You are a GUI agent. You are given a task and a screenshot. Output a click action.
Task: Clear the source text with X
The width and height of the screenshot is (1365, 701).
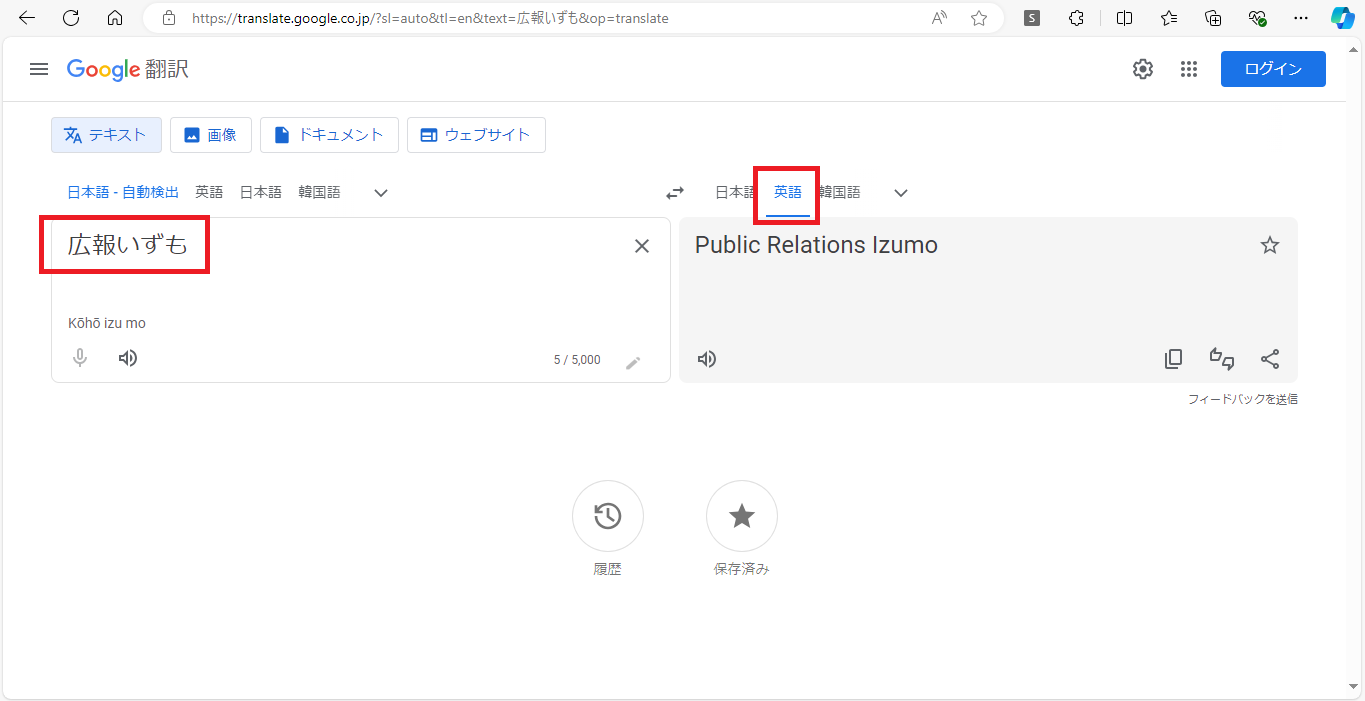[x=642, y=246]
